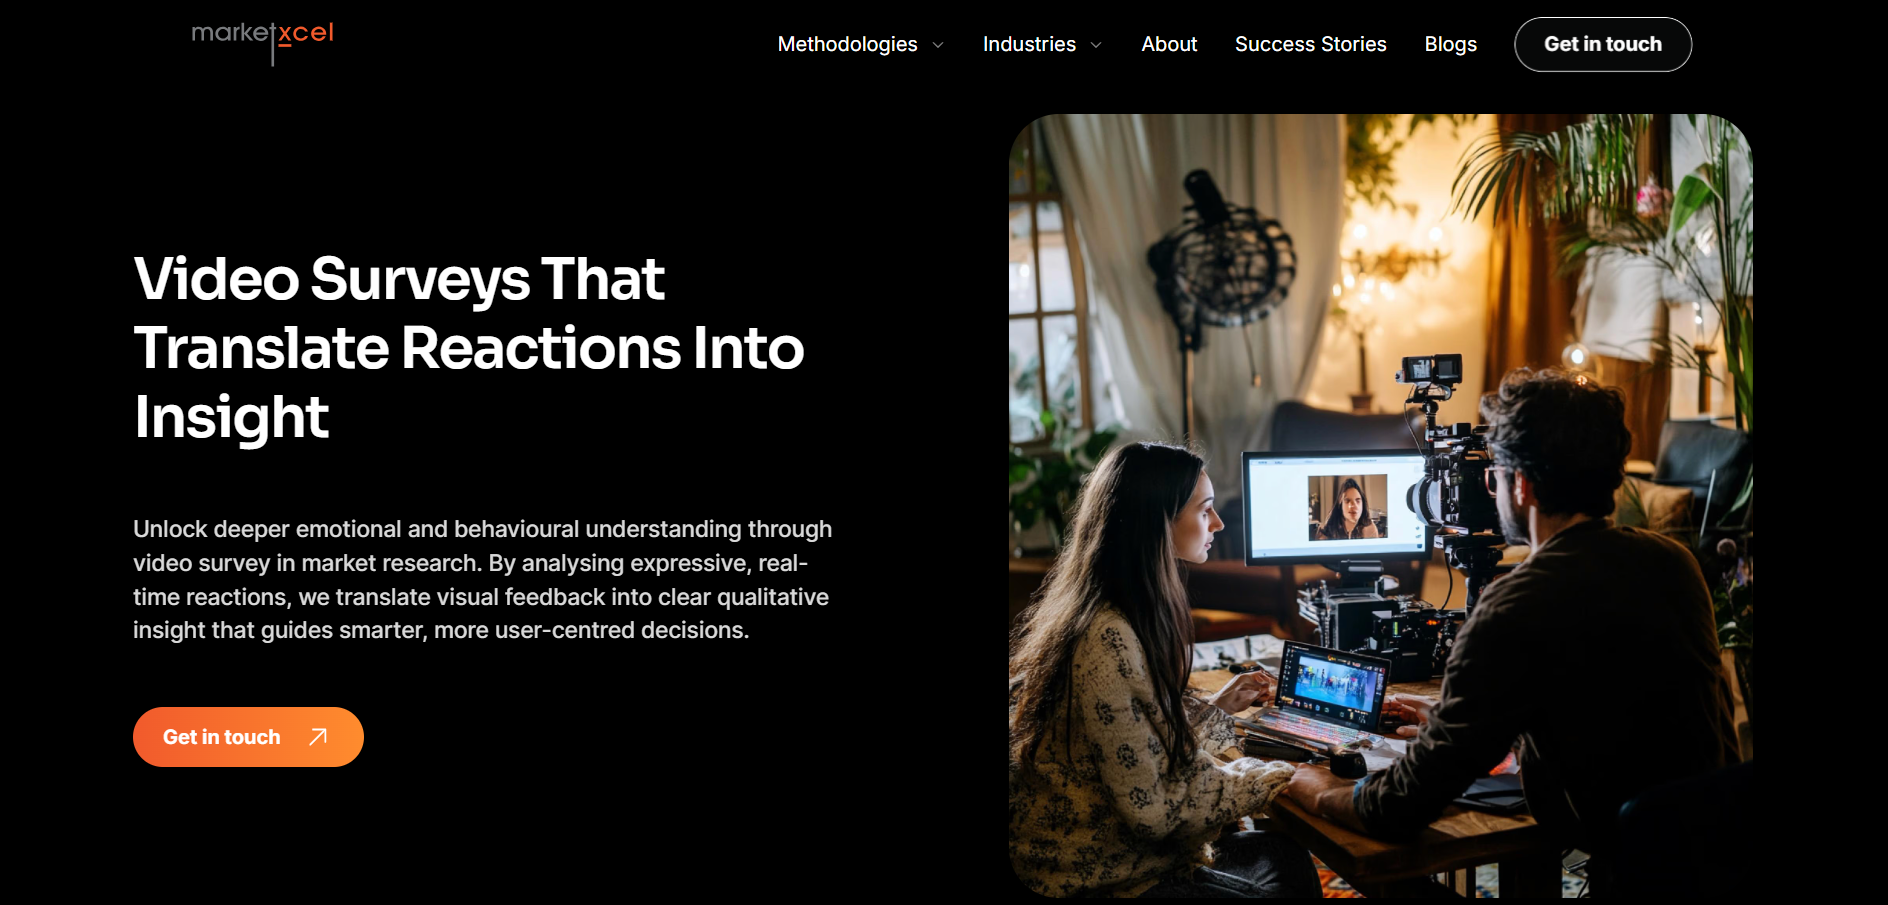Expand the Industries dropdown chevron
The width and height of the screenshot is (1888, 905).
(1096, 45)
